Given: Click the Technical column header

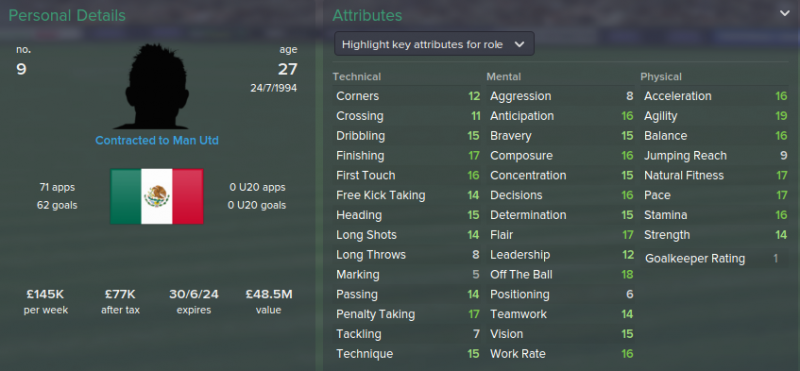Looking at the screenshot, I should tap(357, 77).
